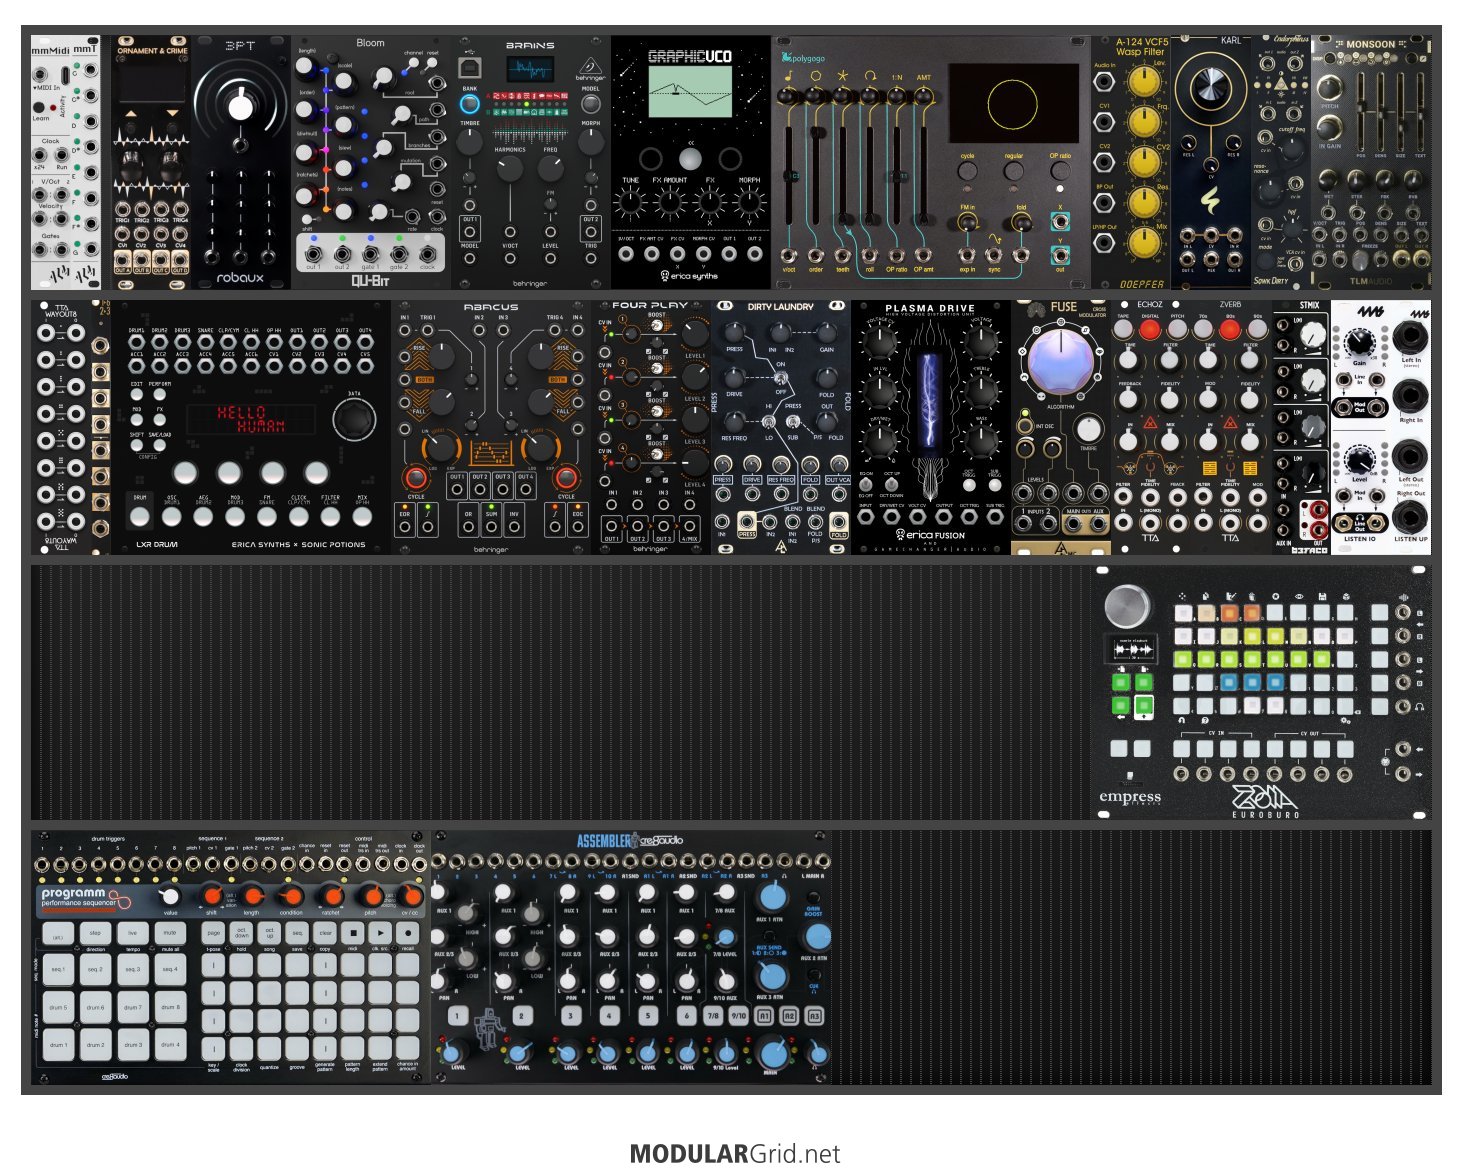Toggle the lit DIGITAL button on ECHOZ
This screenshot has width=1472, height=1175.
click(x=1150, y=329)
